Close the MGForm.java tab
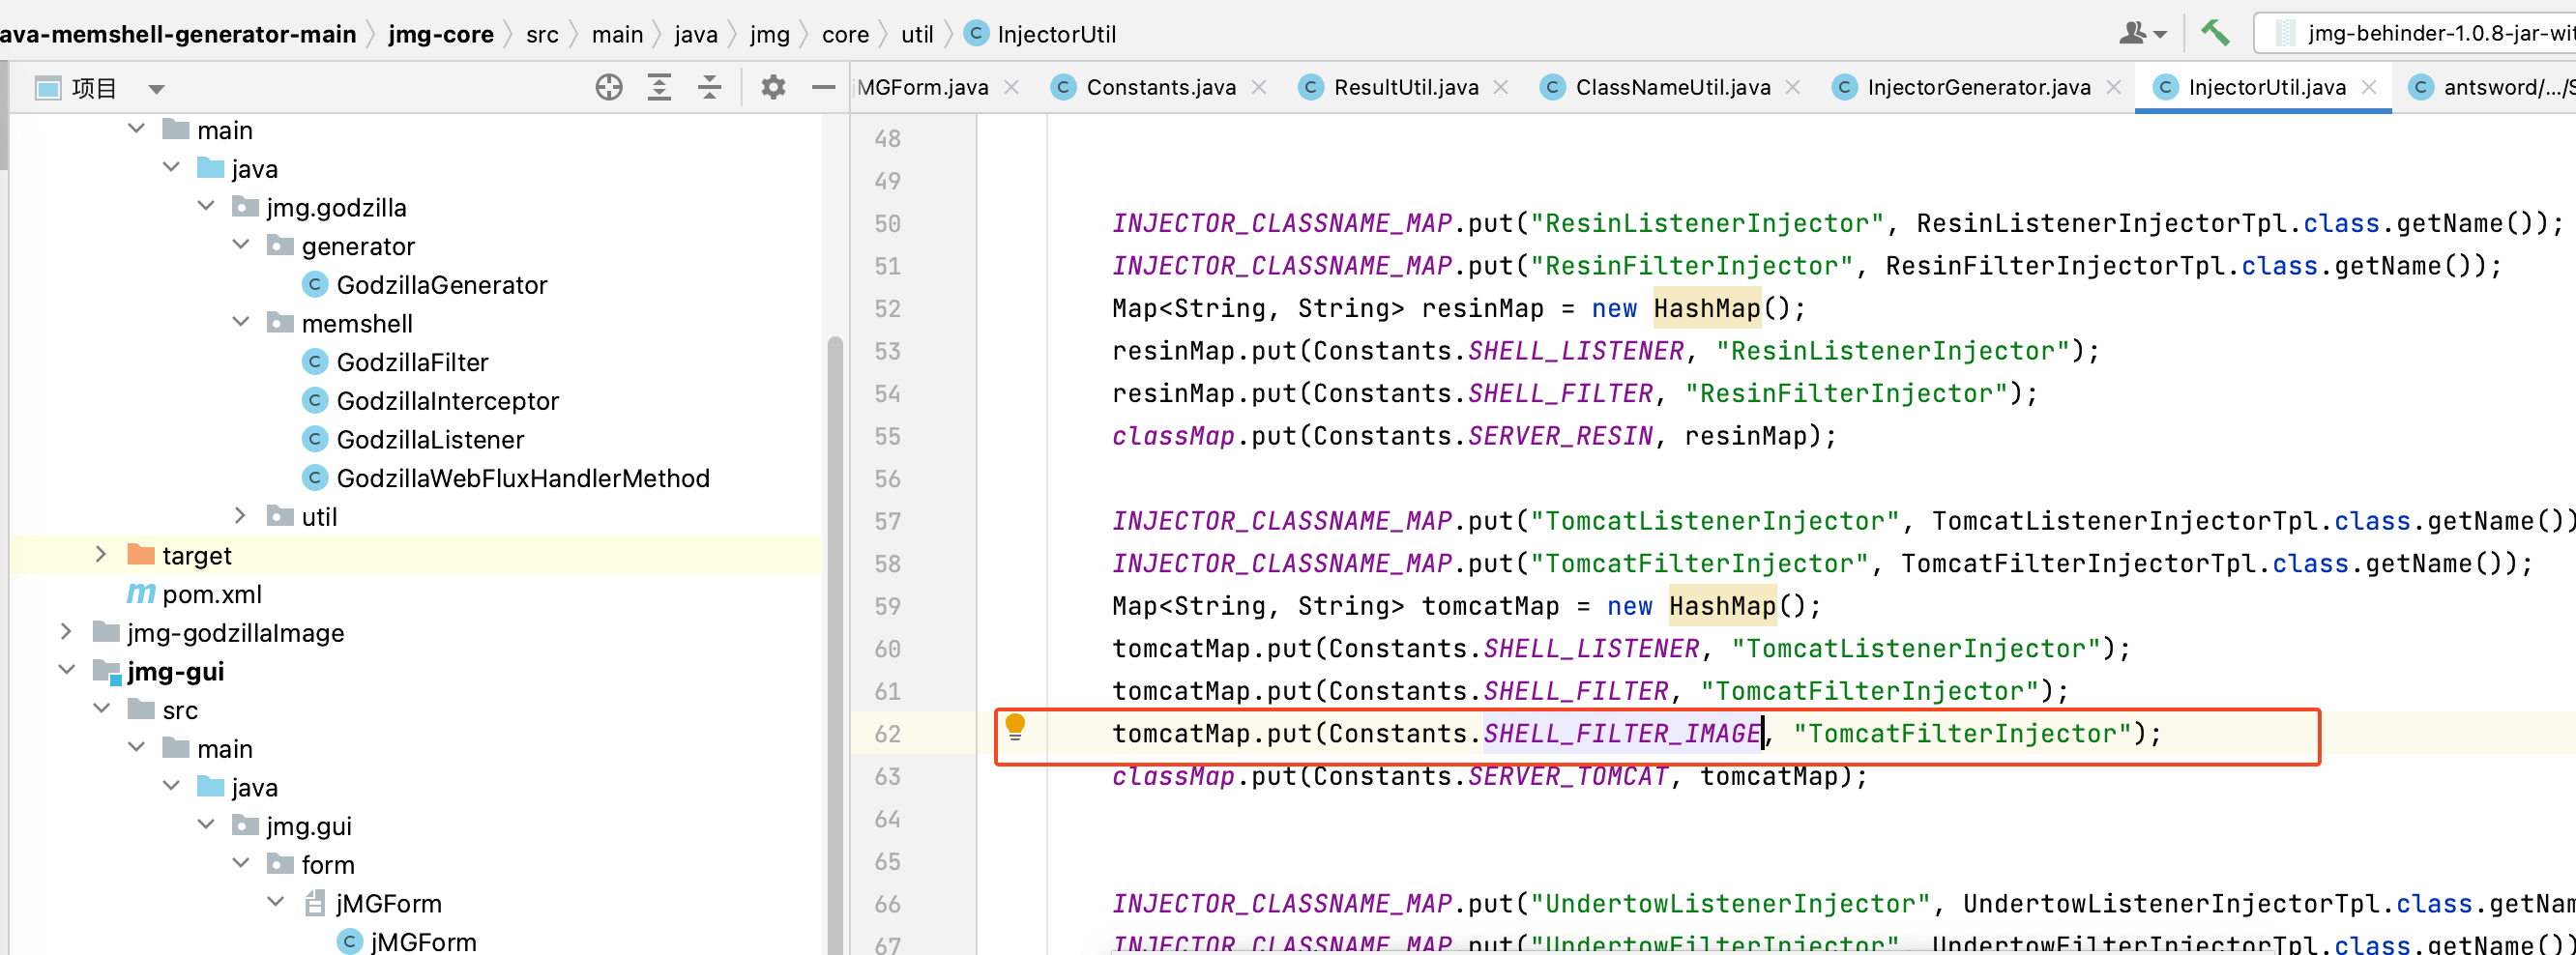Image resolution: width=2576 pixels, height=955 pixels. pyautogui.click(x=1012, y=87)
